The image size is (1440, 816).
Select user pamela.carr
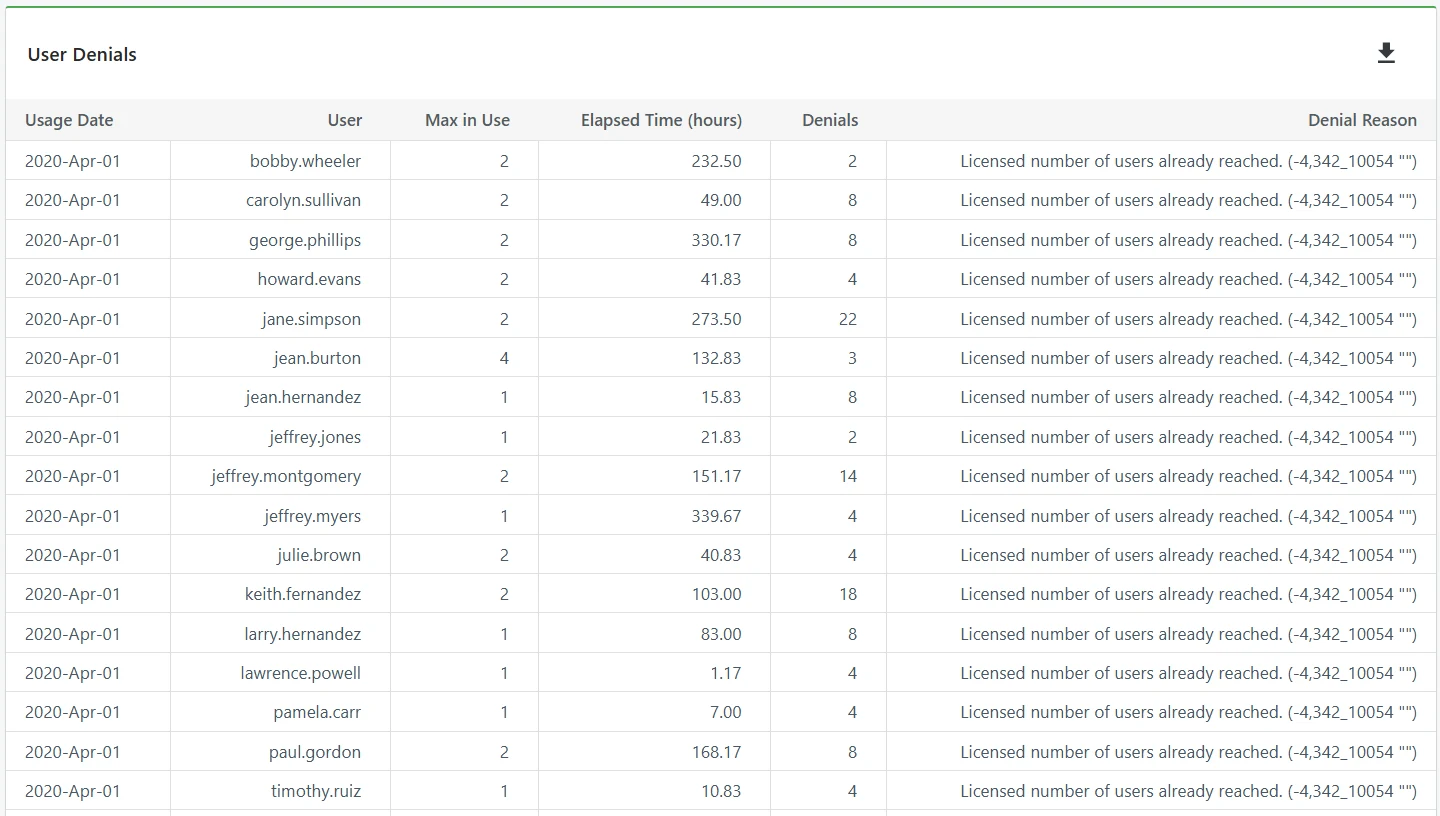coord(317,712)
